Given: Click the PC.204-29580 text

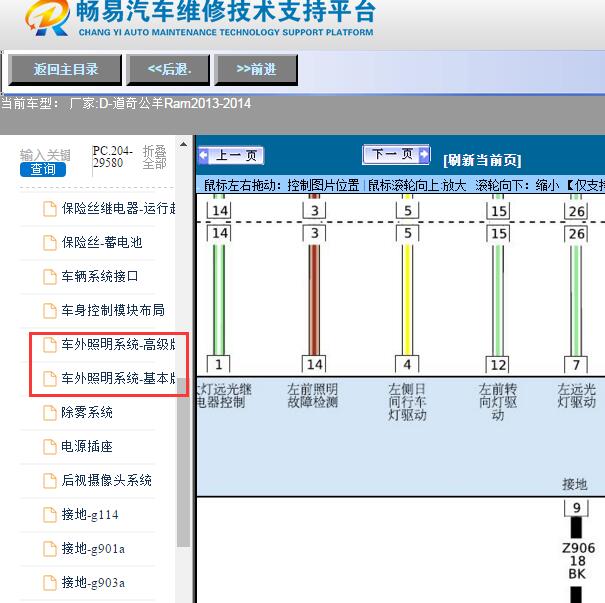Looking at the screenshot, I should pyautogui.click(x=112, y=157).
